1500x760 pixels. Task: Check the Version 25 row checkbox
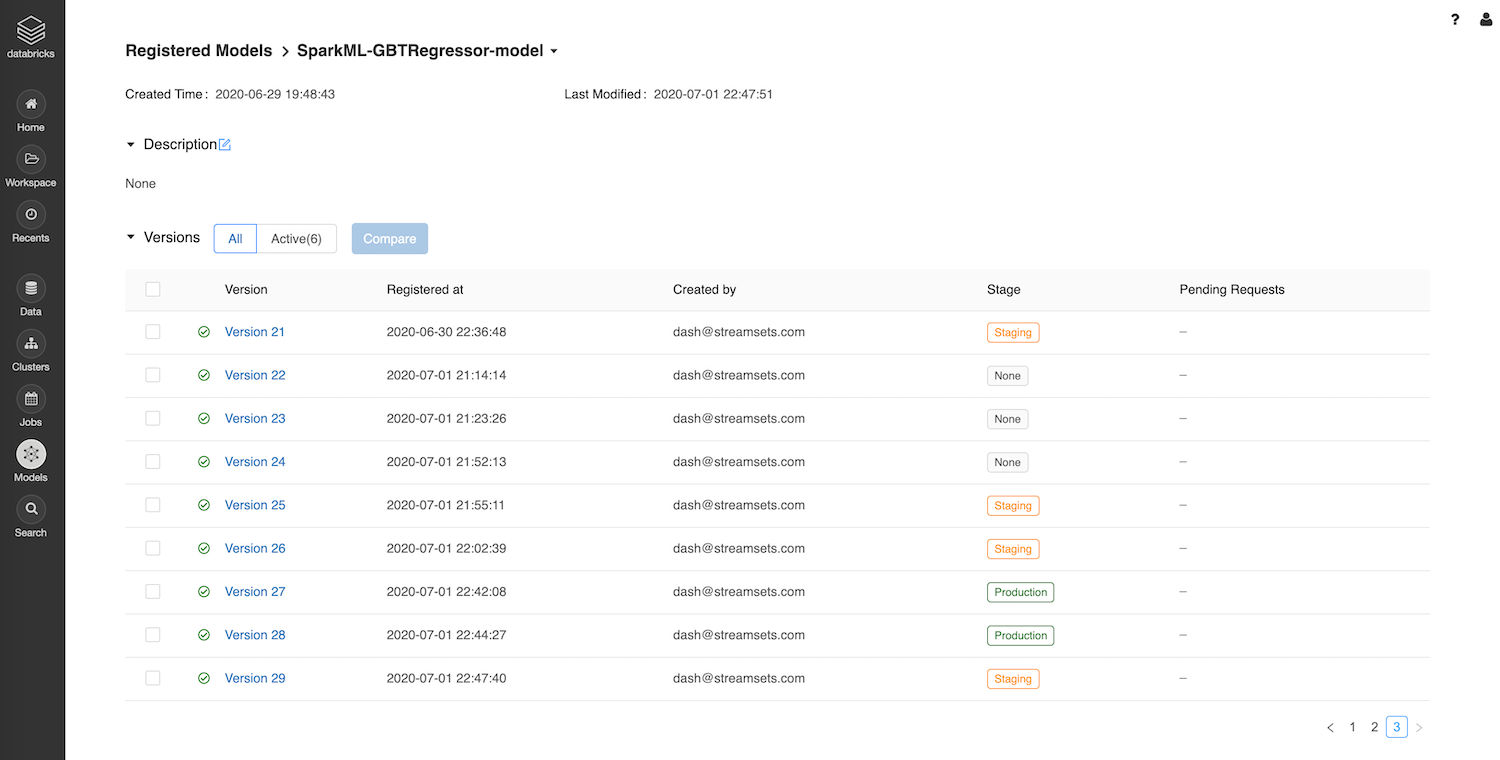point(153,505)
